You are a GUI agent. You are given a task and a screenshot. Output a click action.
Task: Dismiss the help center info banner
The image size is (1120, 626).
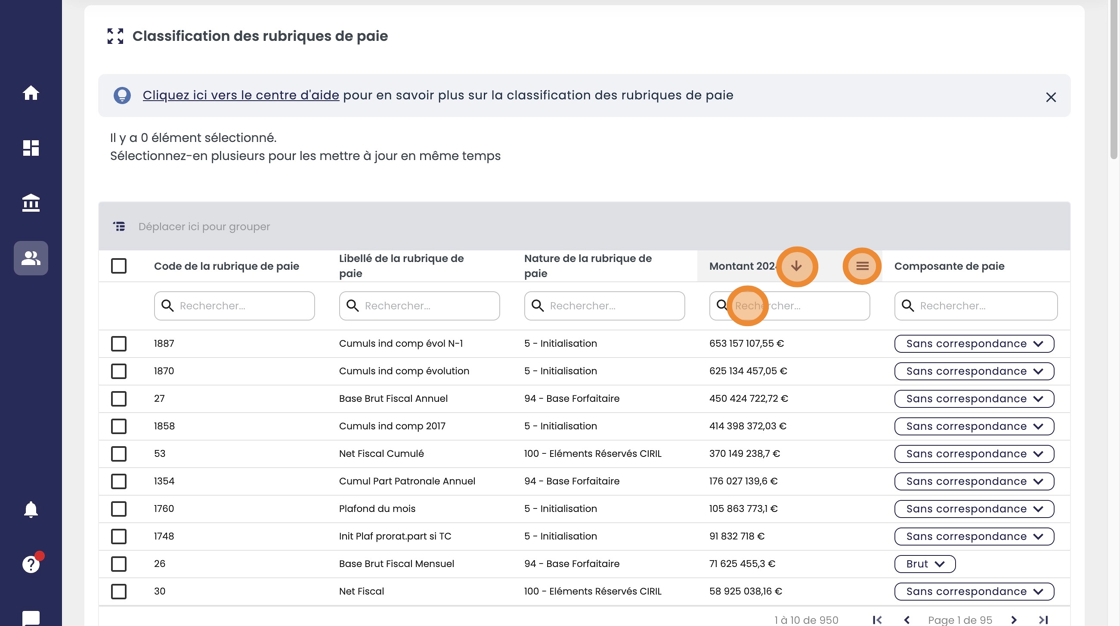pyautogui.click(x=1051, y=97)
